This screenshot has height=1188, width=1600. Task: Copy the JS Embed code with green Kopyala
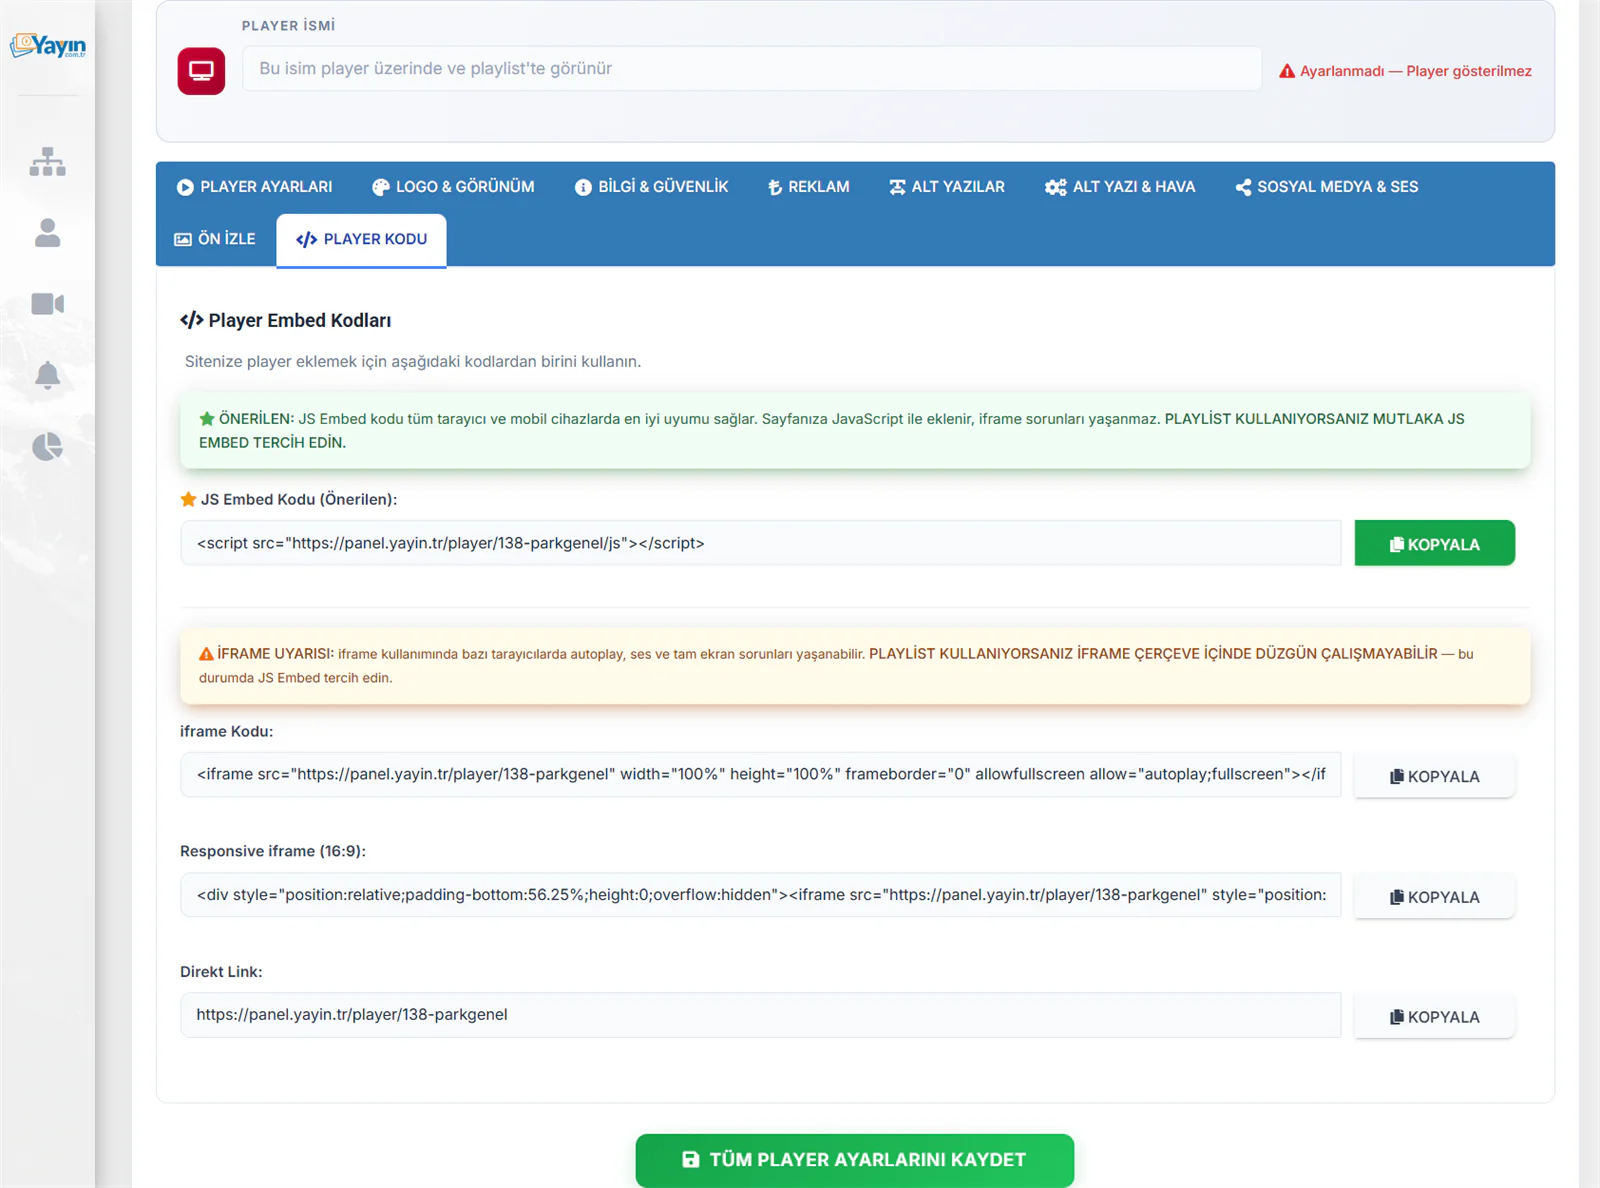(x=1434, y=543)
